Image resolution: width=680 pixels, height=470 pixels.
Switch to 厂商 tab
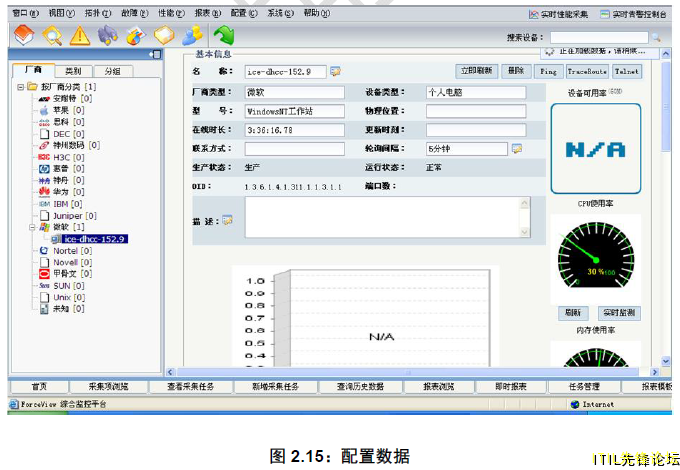(x=33, y=70)
